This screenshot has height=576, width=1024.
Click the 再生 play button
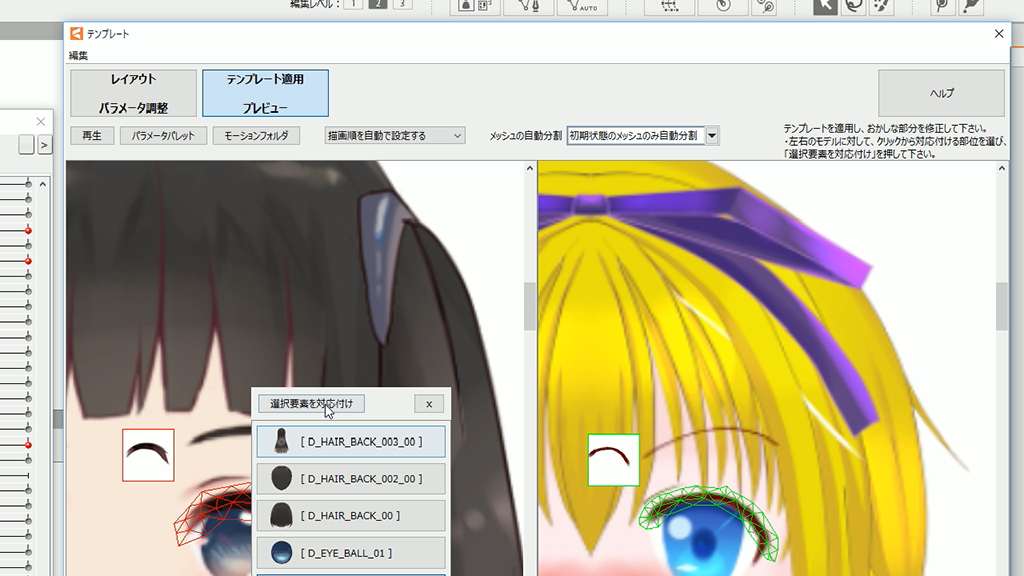click(92, 136)
